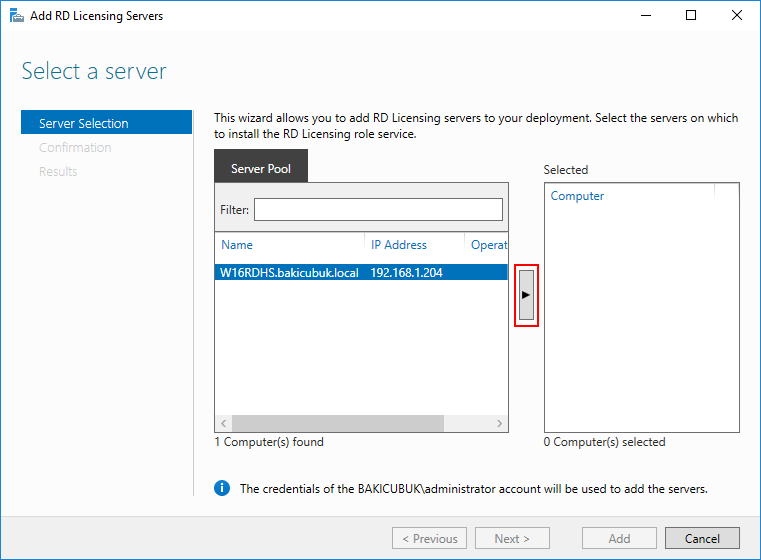Click the Cancel button
This screenshot has width=761, height=560.
tap(702, 538)
